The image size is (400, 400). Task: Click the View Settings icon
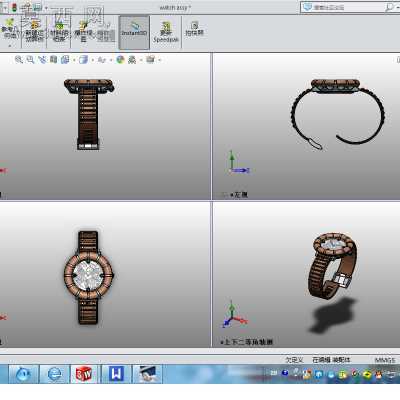click(x=151, y=60)
